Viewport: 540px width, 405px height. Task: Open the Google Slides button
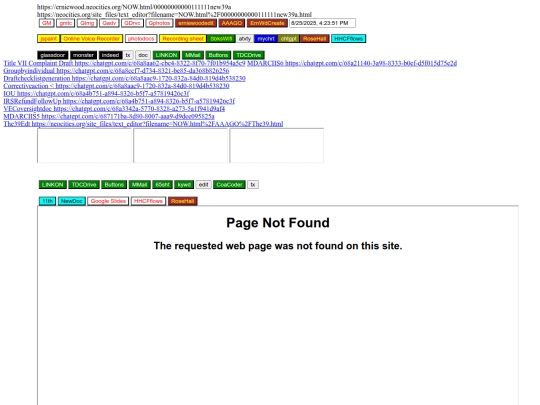coord(108,201)
